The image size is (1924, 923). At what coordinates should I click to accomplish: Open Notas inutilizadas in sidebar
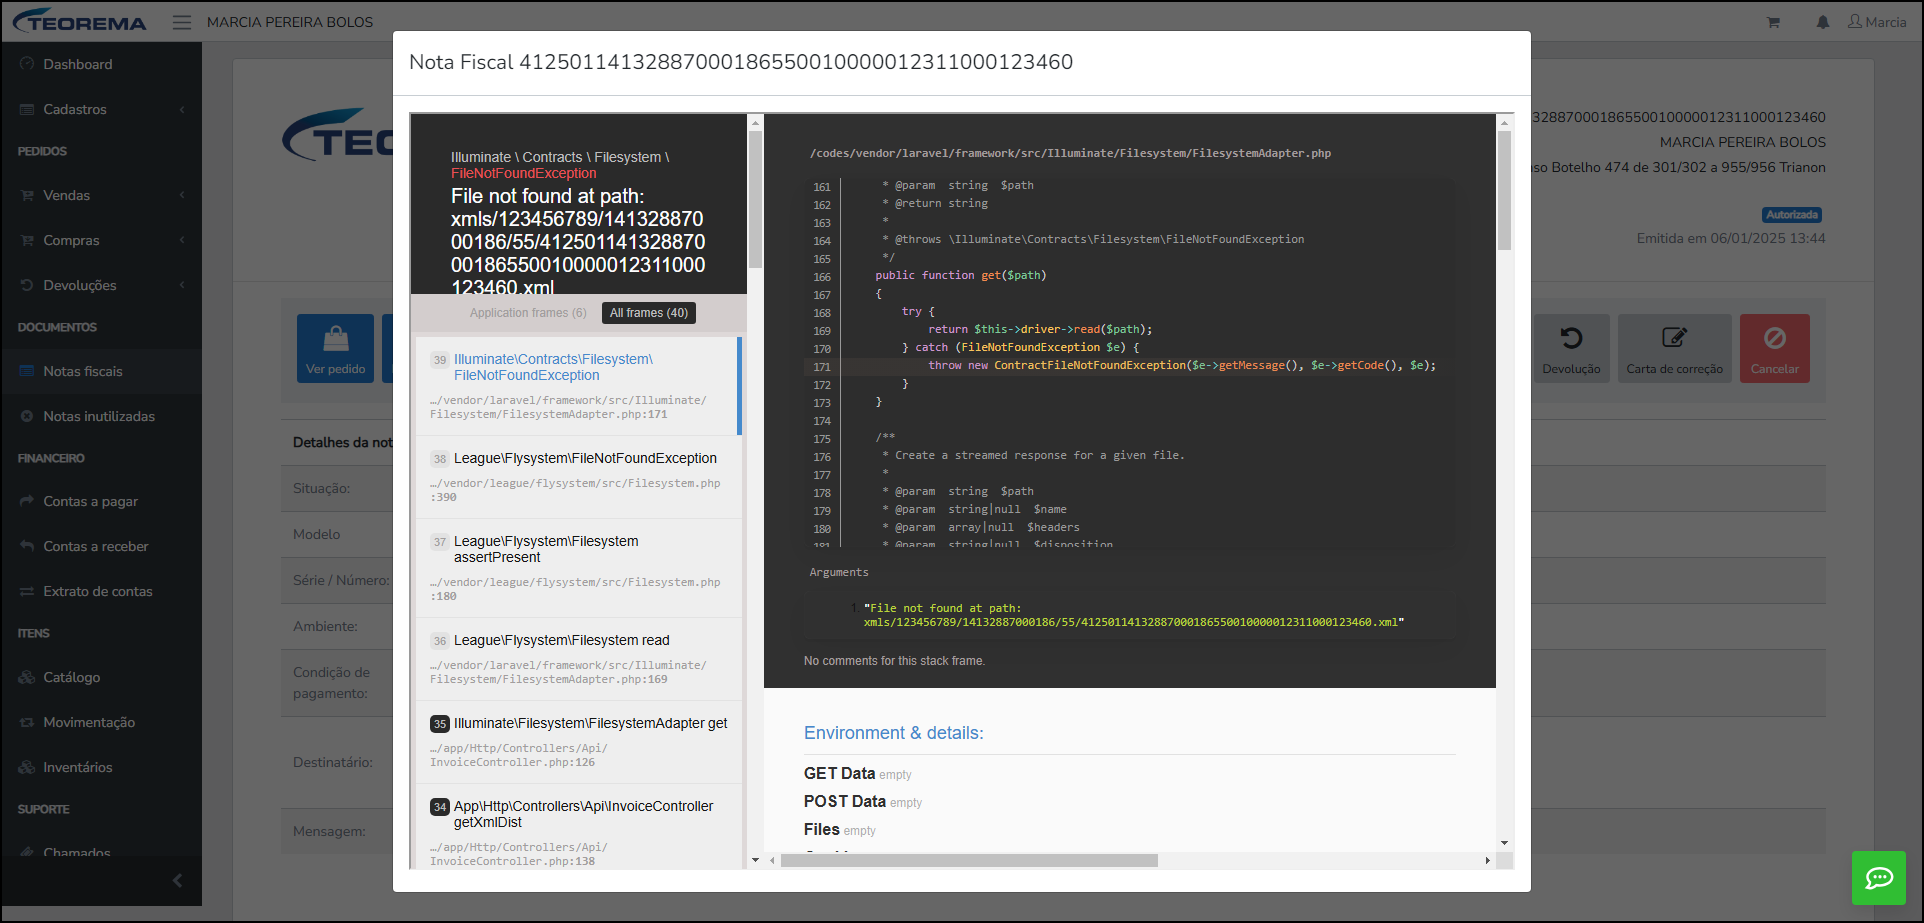[x=101, y=416]
